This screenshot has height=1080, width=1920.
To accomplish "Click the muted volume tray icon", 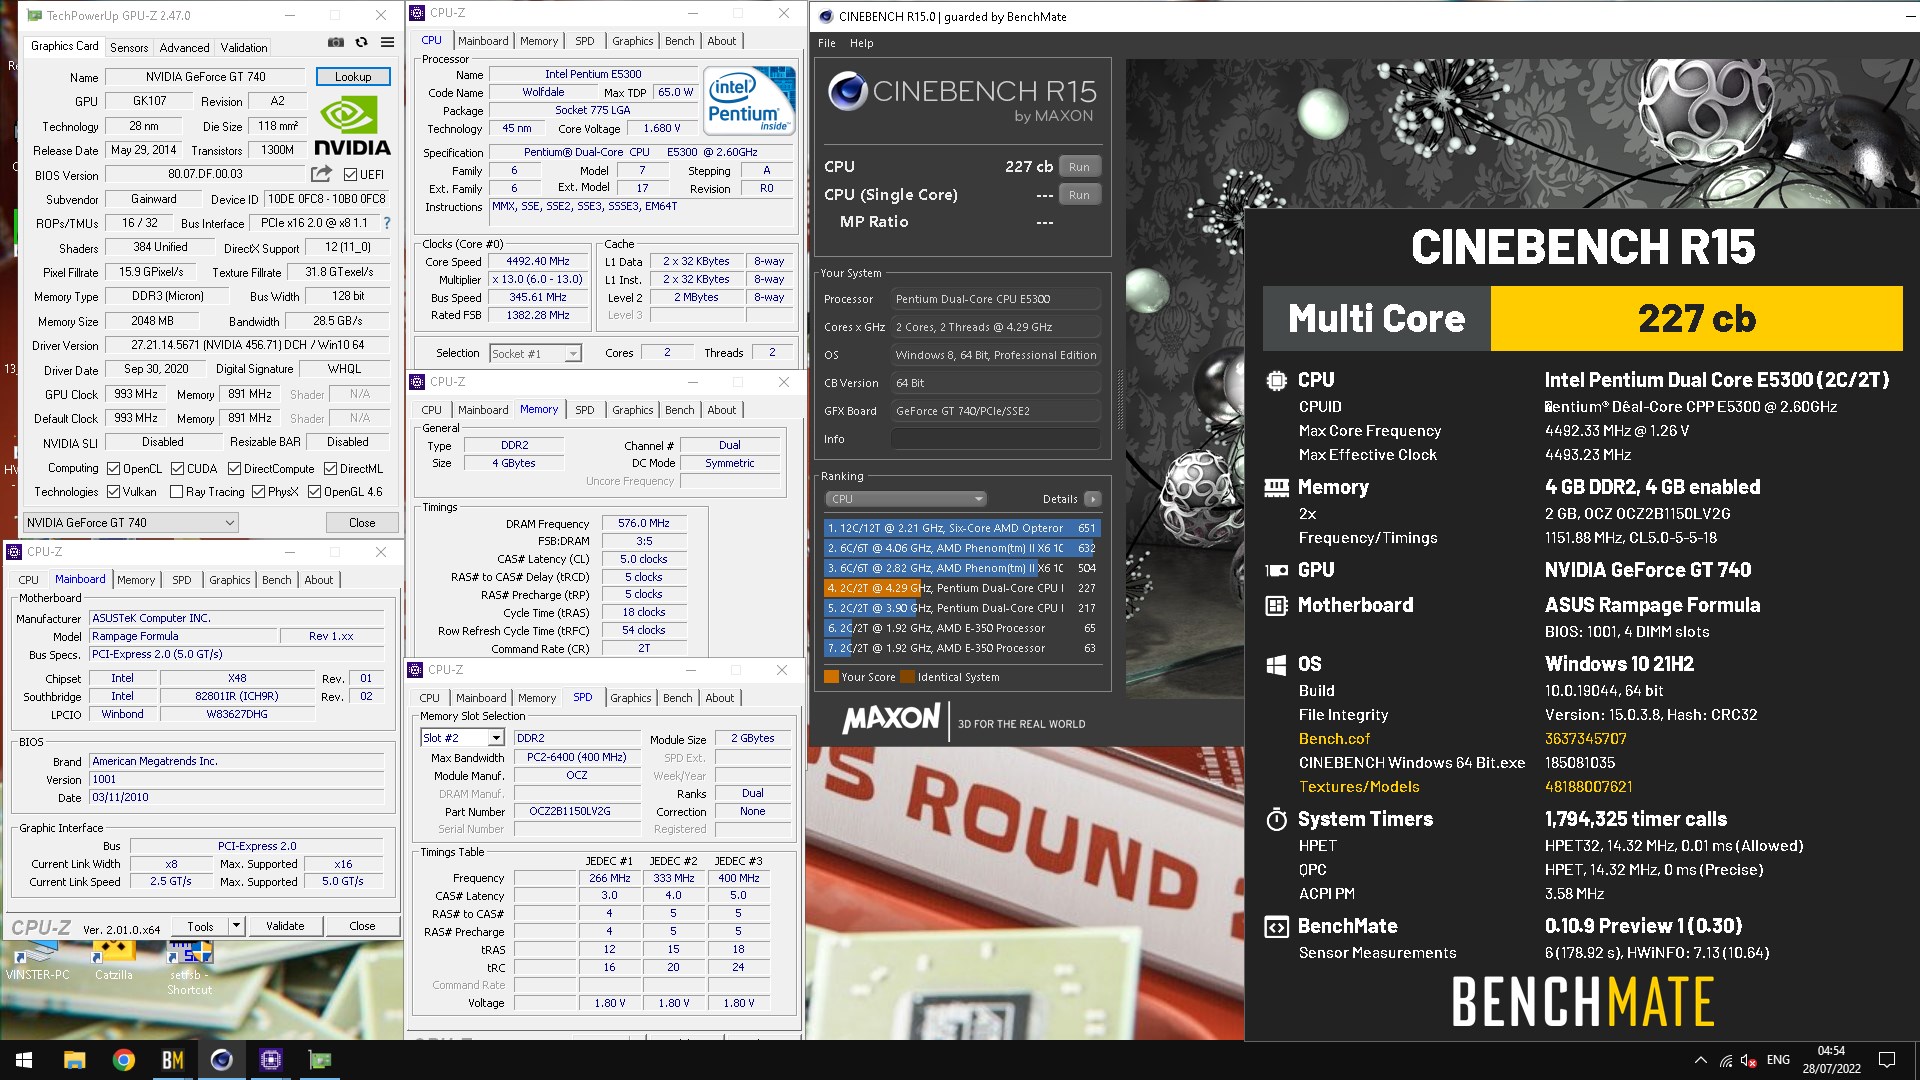I will pos(1749,1060).
